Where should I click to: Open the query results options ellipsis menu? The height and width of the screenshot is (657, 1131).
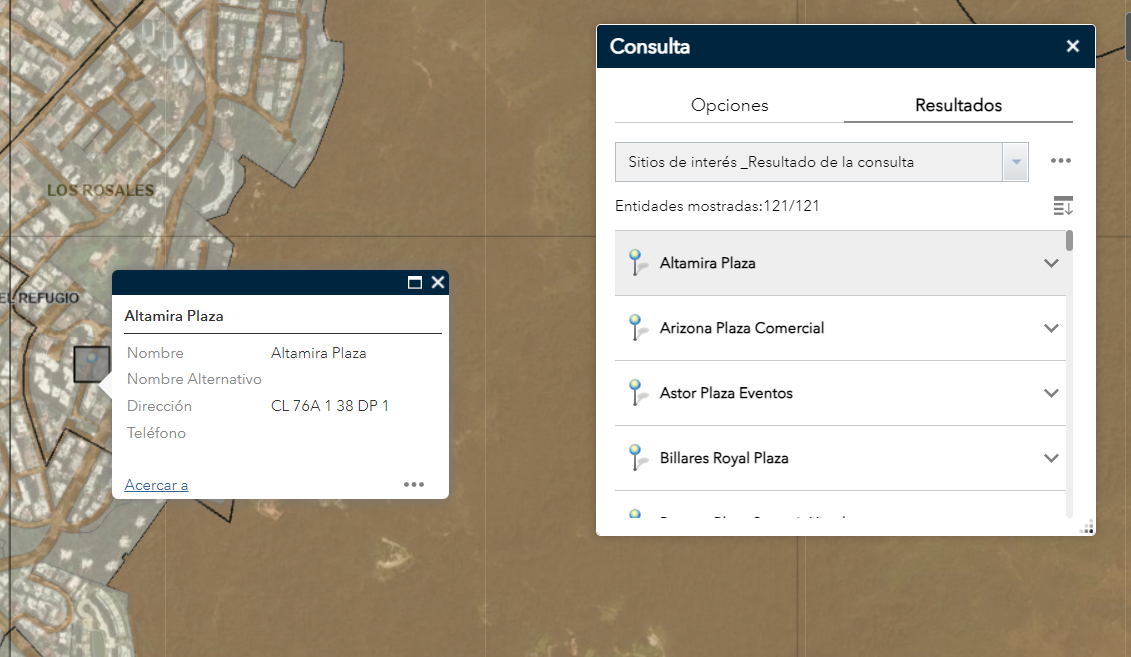coord(1061,161)
